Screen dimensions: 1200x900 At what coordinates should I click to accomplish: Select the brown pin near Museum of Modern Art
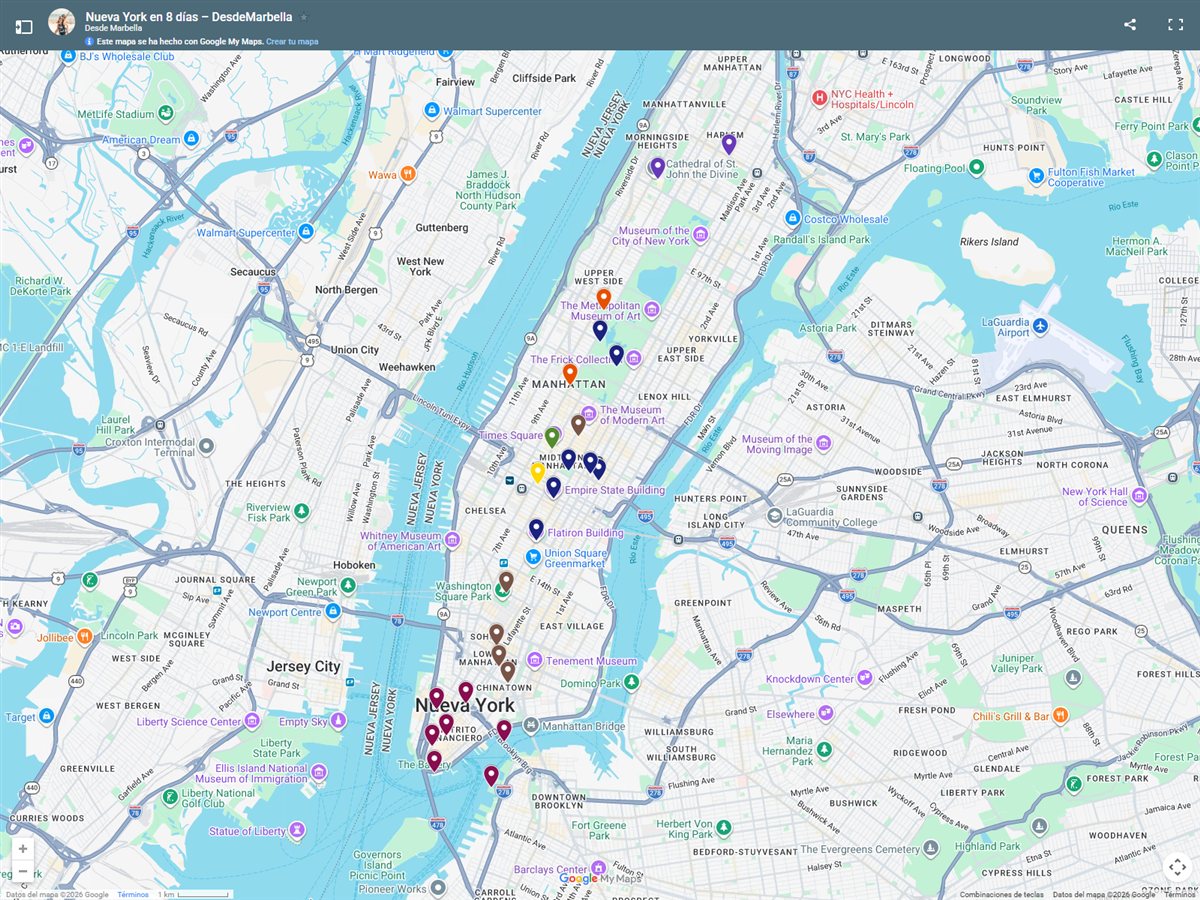point(578,424)
